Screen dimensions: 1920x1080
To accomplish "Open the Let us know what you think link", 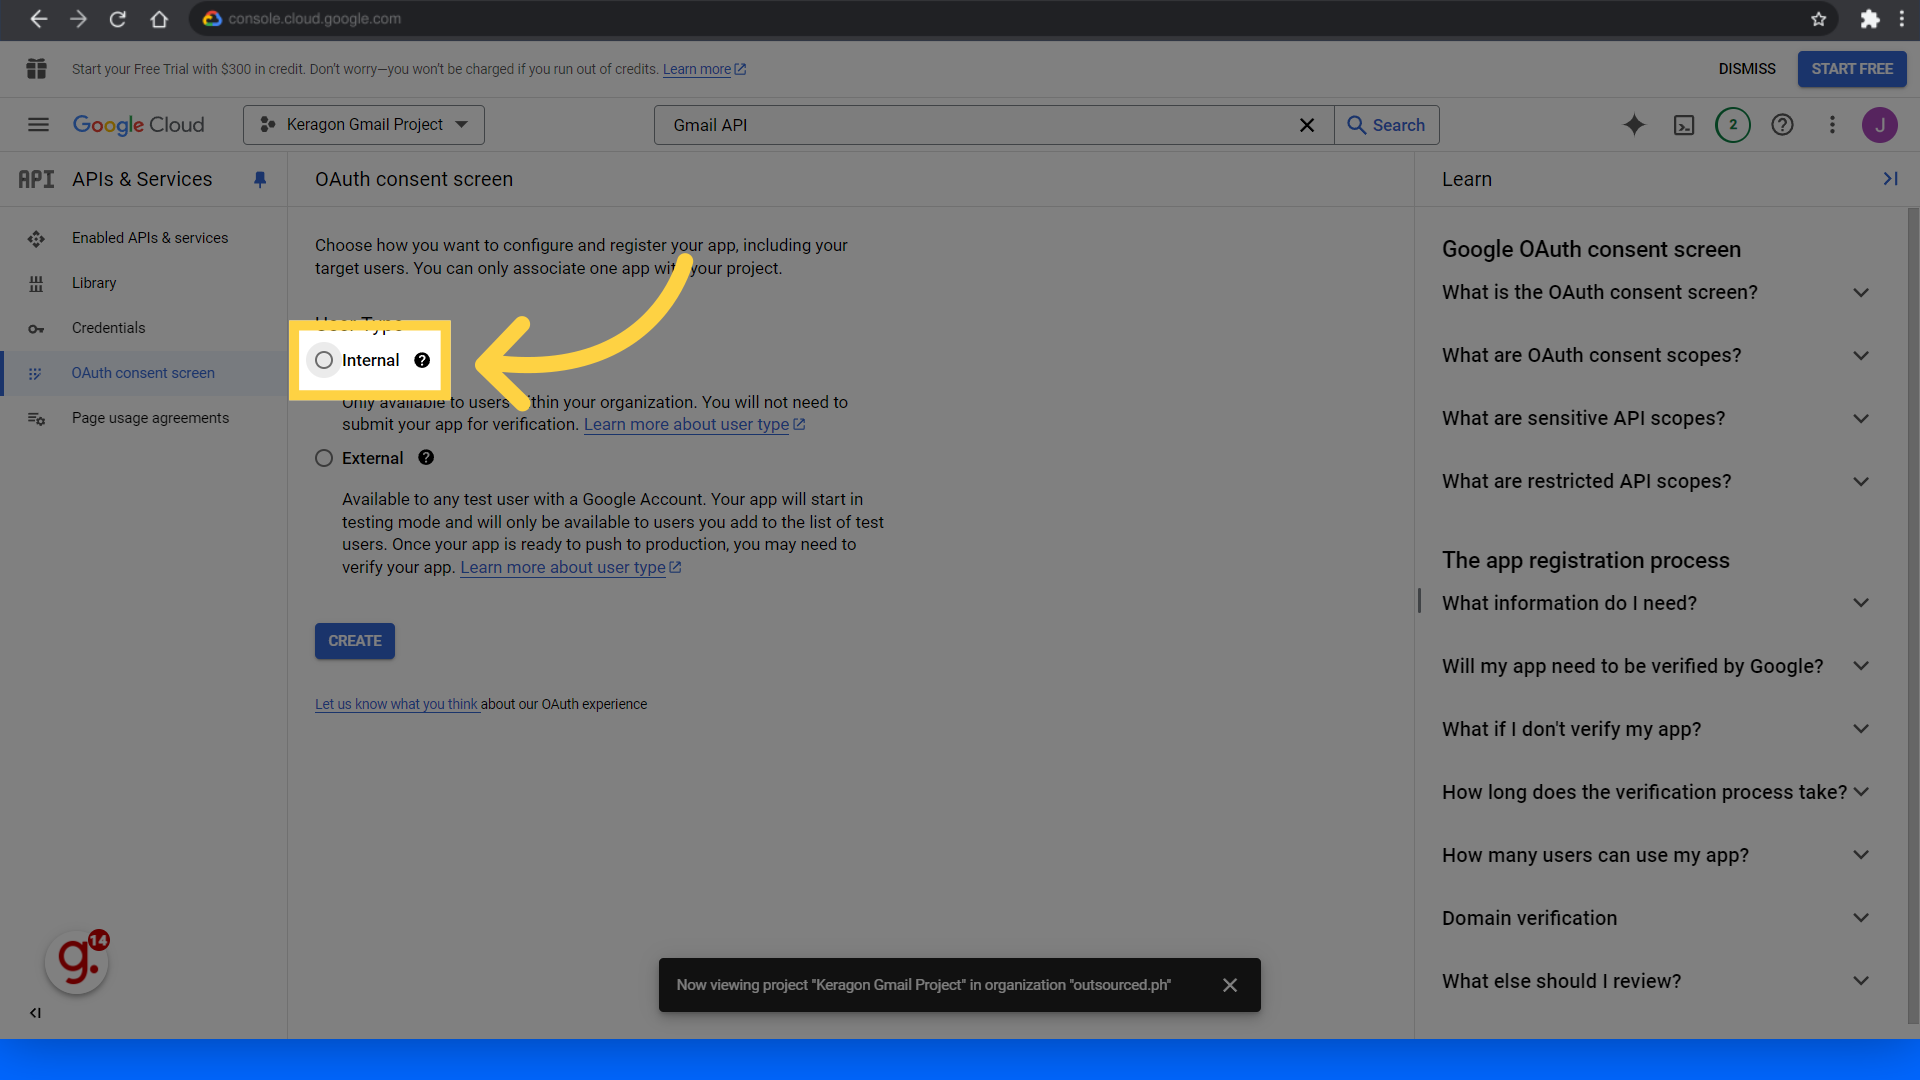I will 397,704.
